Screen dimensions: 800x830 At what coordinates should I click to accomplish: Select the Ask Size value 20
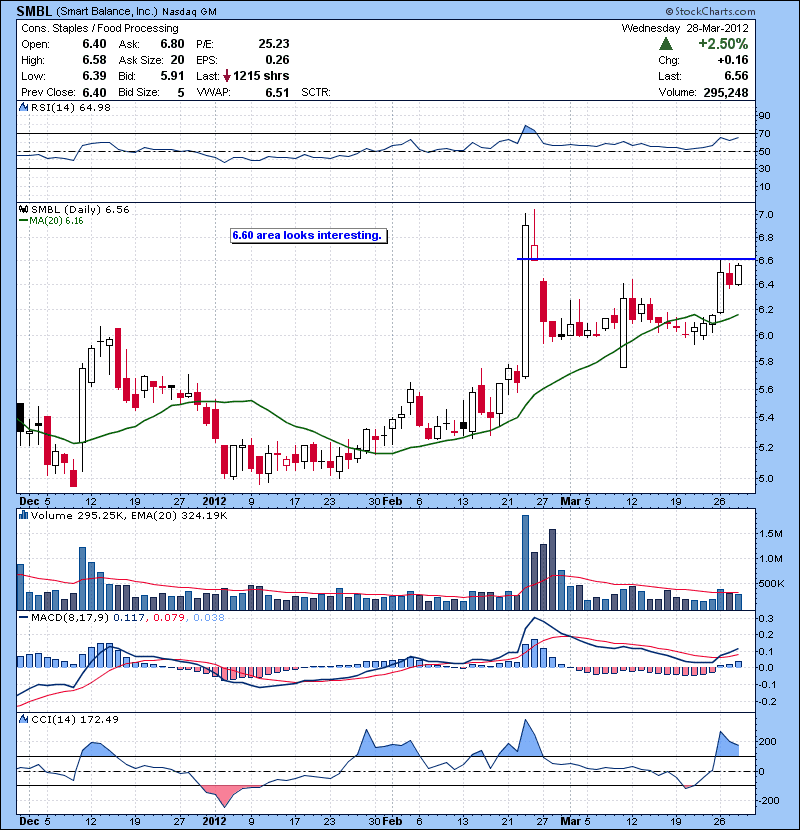point(177,60)
